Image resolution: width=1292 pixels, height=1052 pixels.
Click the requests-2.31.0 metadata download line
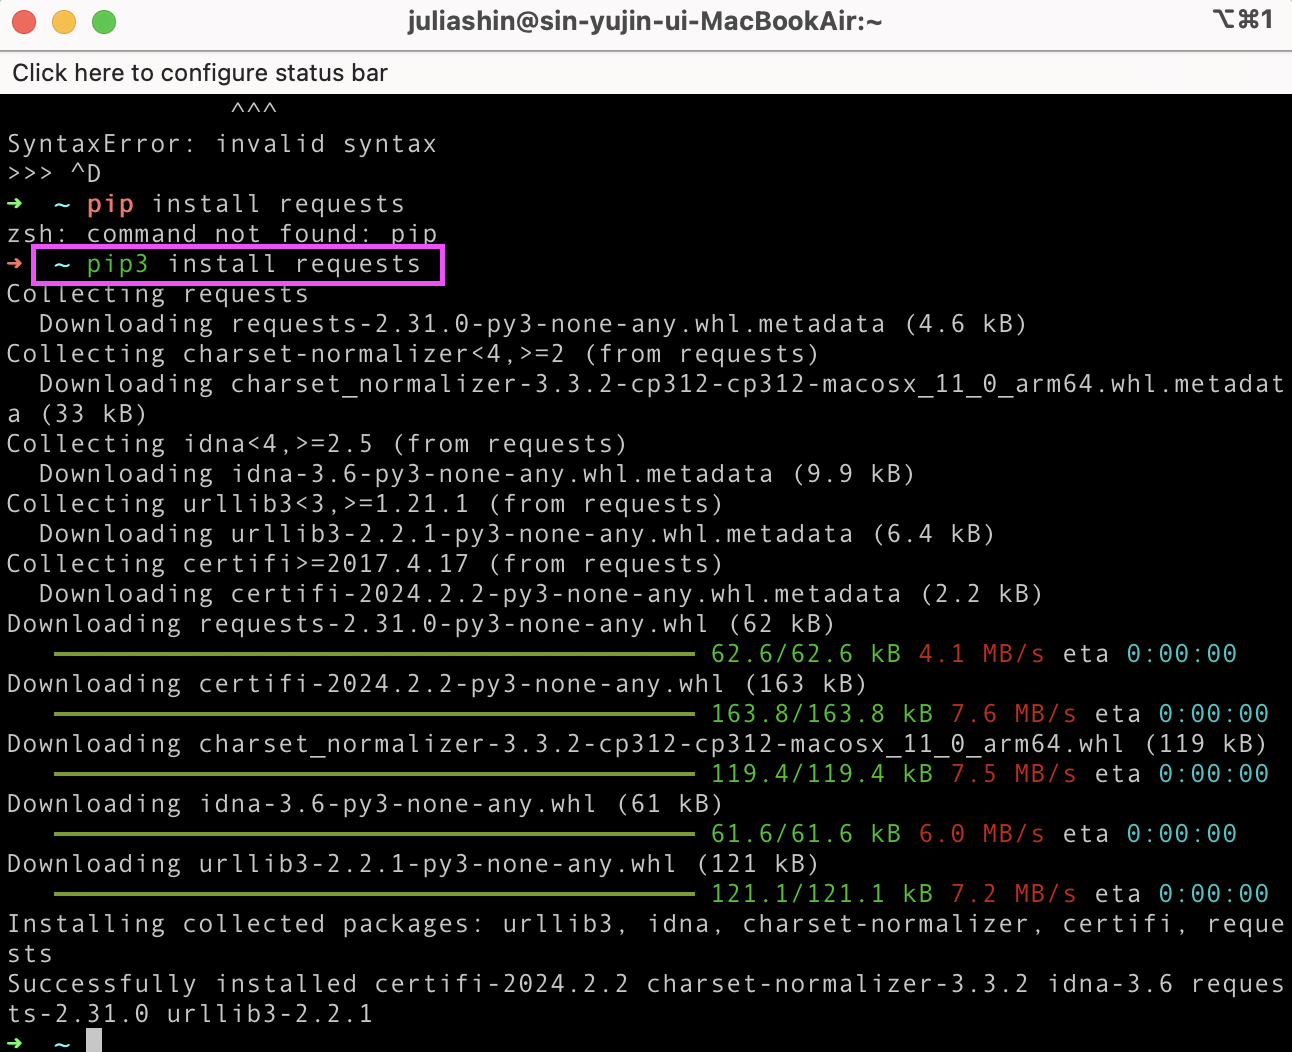pos(533,324)
